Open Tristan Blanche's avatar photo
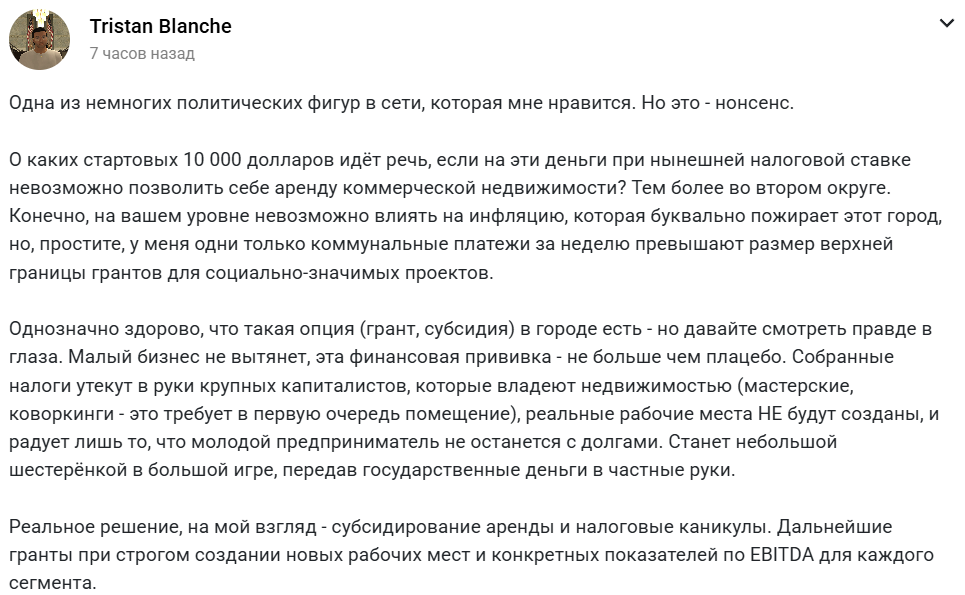The height and width of the screenshot is (595, 965). 39,39
